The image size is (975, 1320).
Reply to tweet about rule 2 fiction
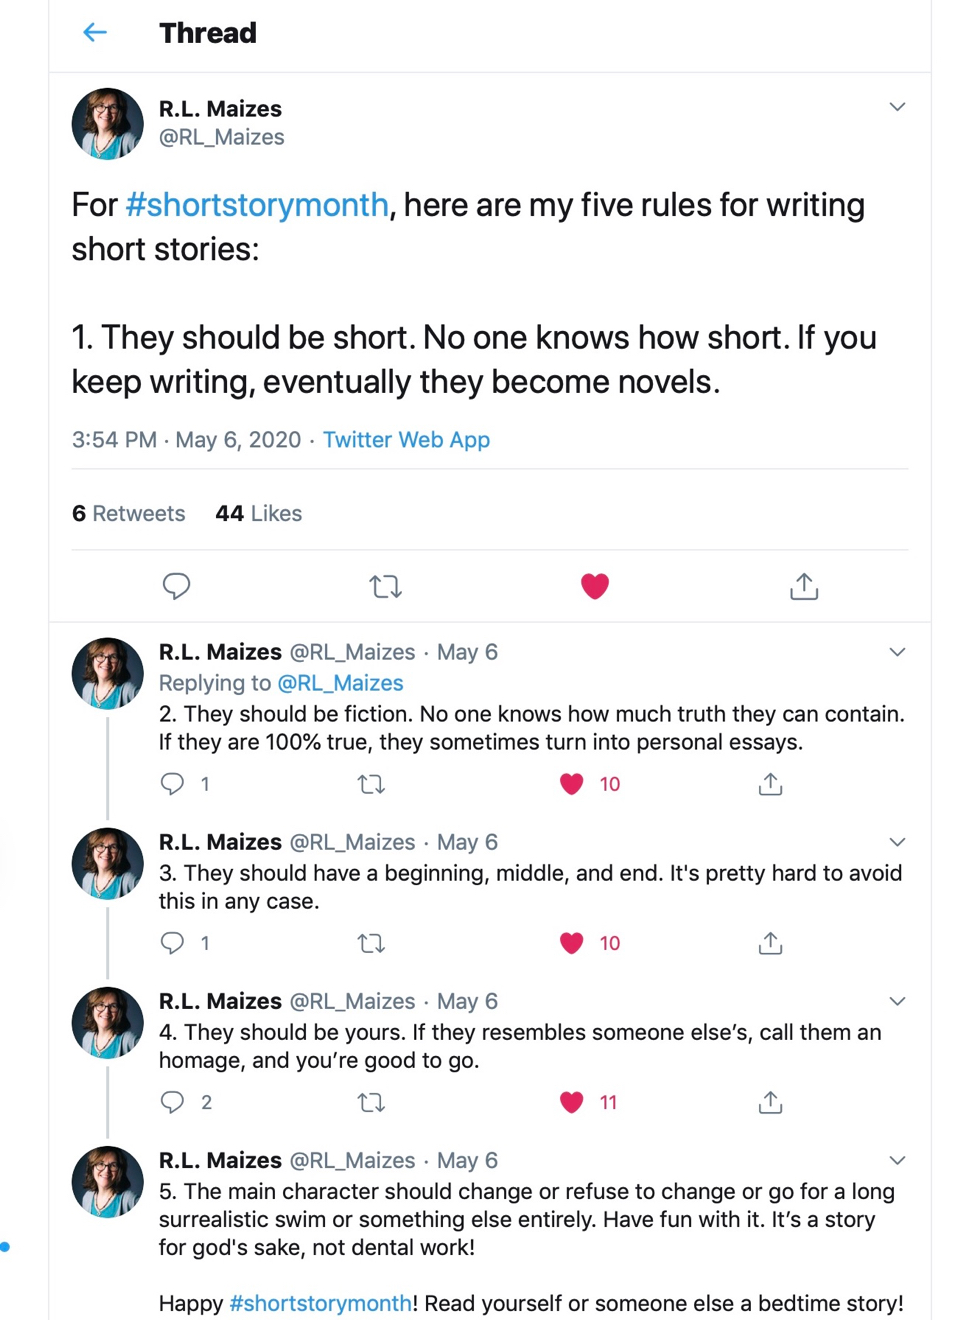172,784
